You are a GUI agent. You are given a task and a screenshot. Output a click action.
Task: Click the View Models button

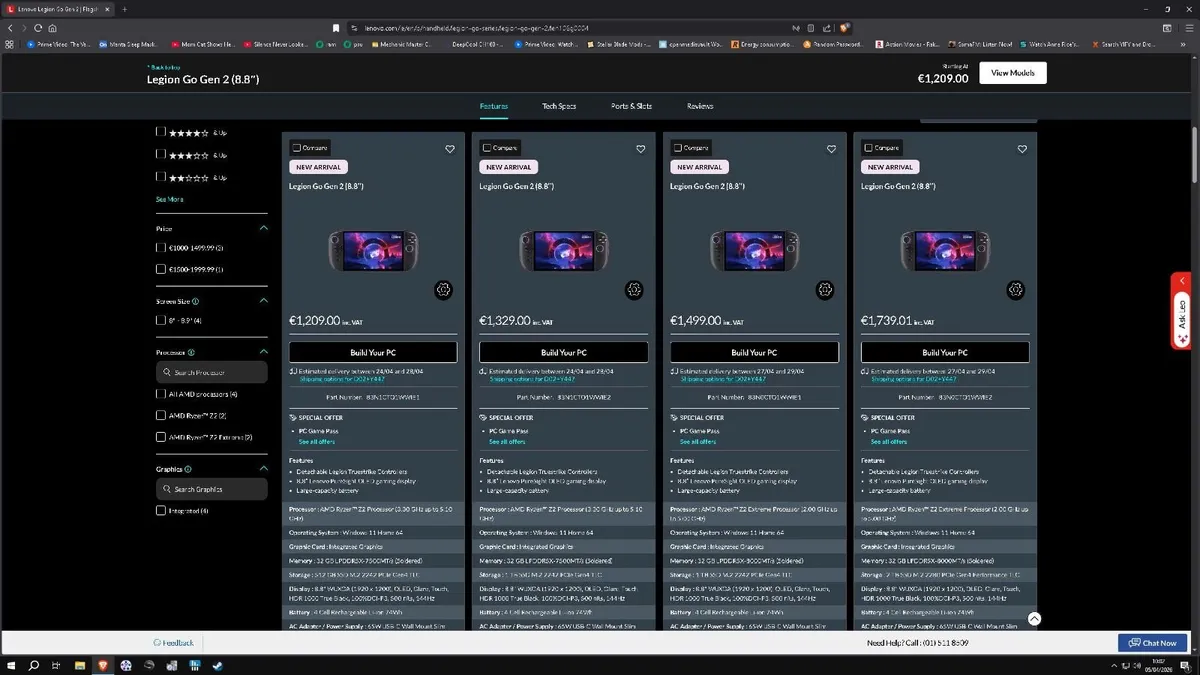[x=1012, y=73]
